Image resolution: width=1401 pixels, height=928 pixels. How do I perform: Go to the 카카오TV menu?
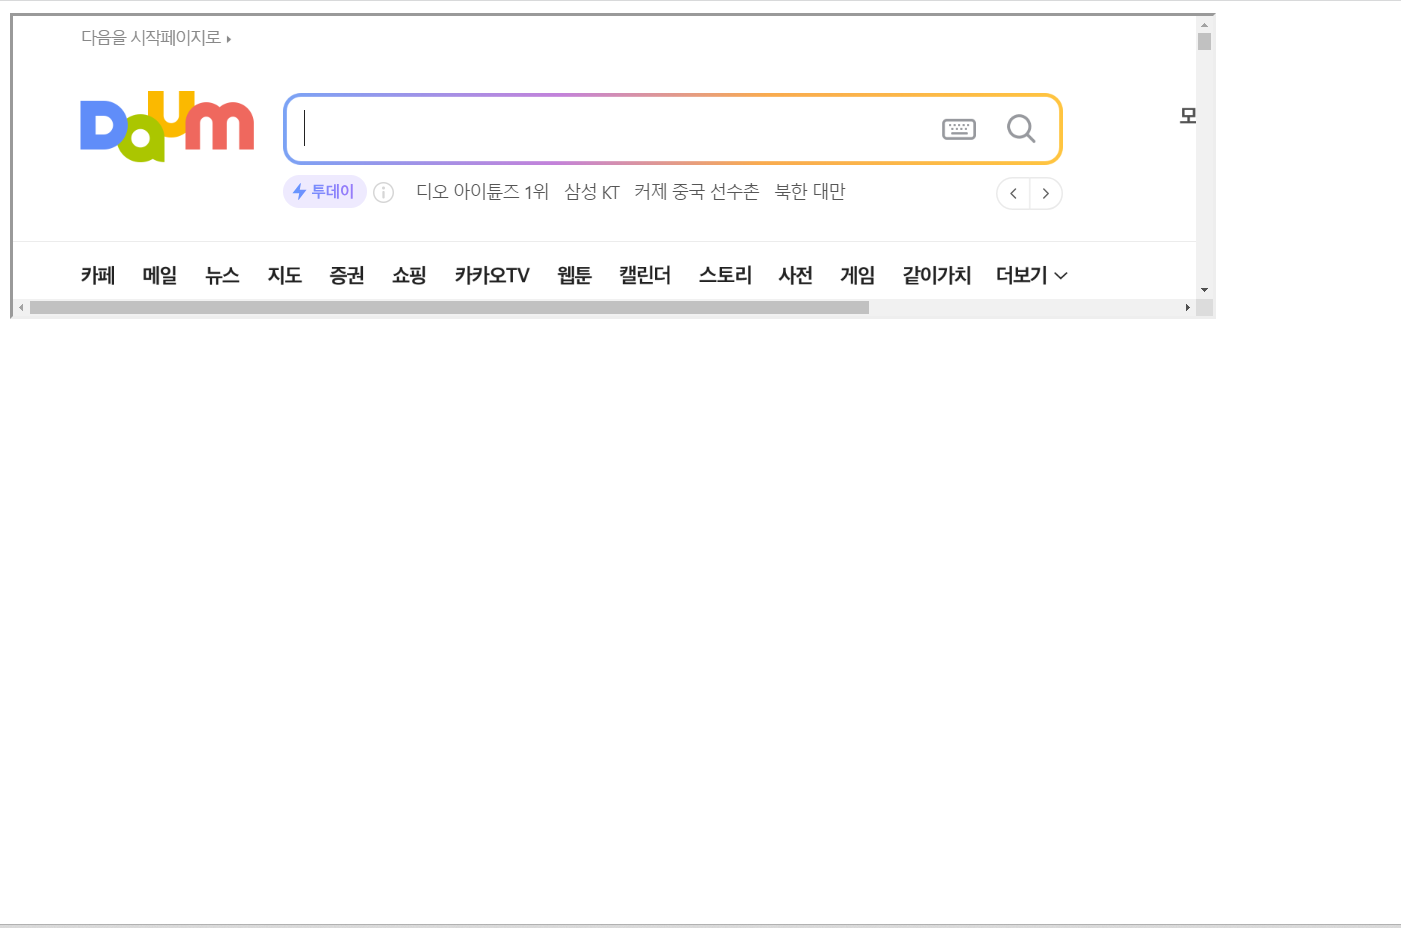(x=492, y=275)
